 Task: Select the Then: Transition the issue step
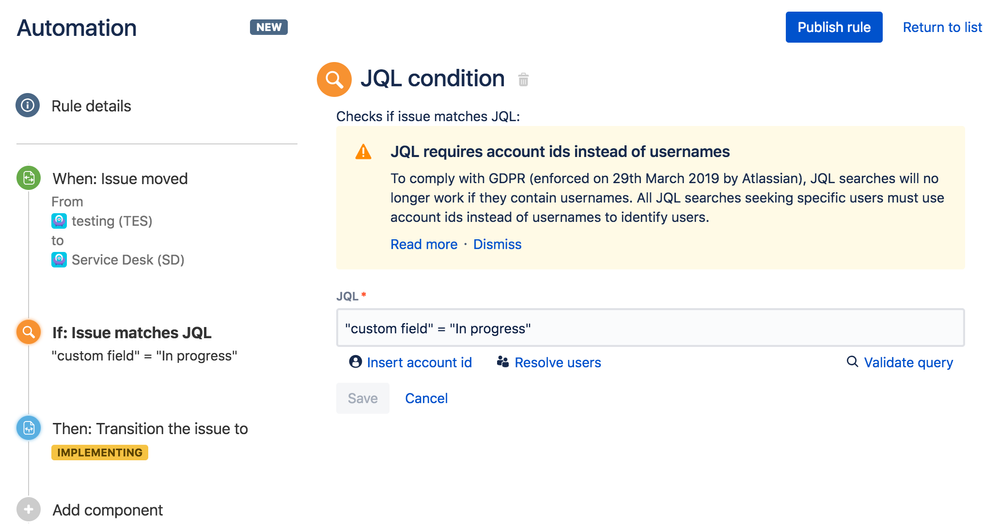click(150, 428)
